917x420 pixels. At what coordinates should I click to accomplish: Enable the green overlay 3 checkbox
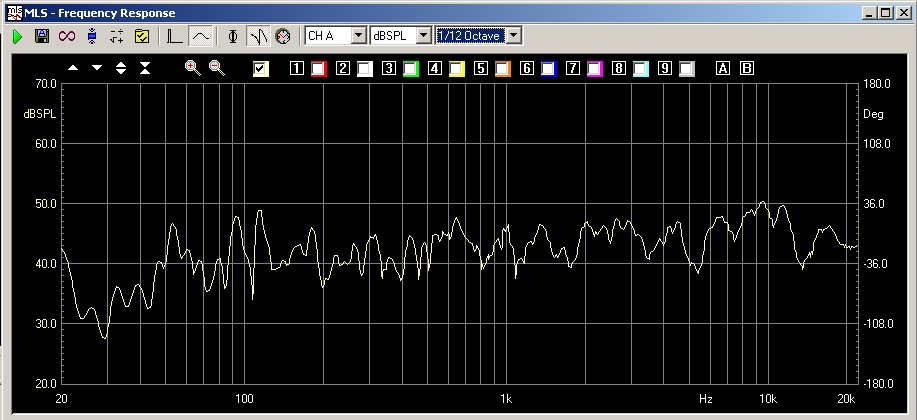(410, 69)
